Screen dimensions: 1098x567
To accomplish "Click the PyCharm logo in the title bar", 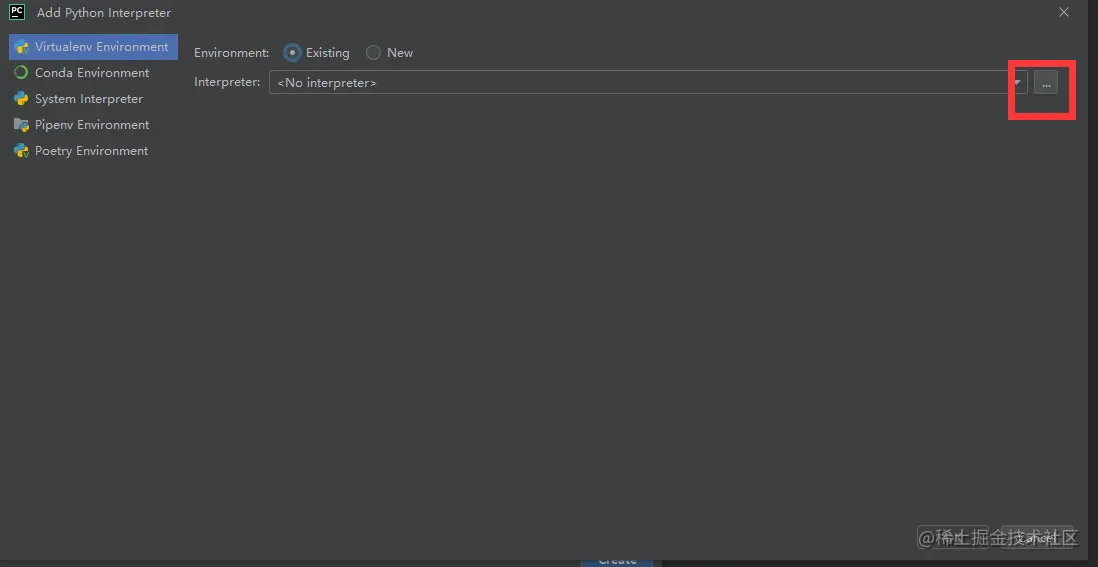I will [18, 12].
